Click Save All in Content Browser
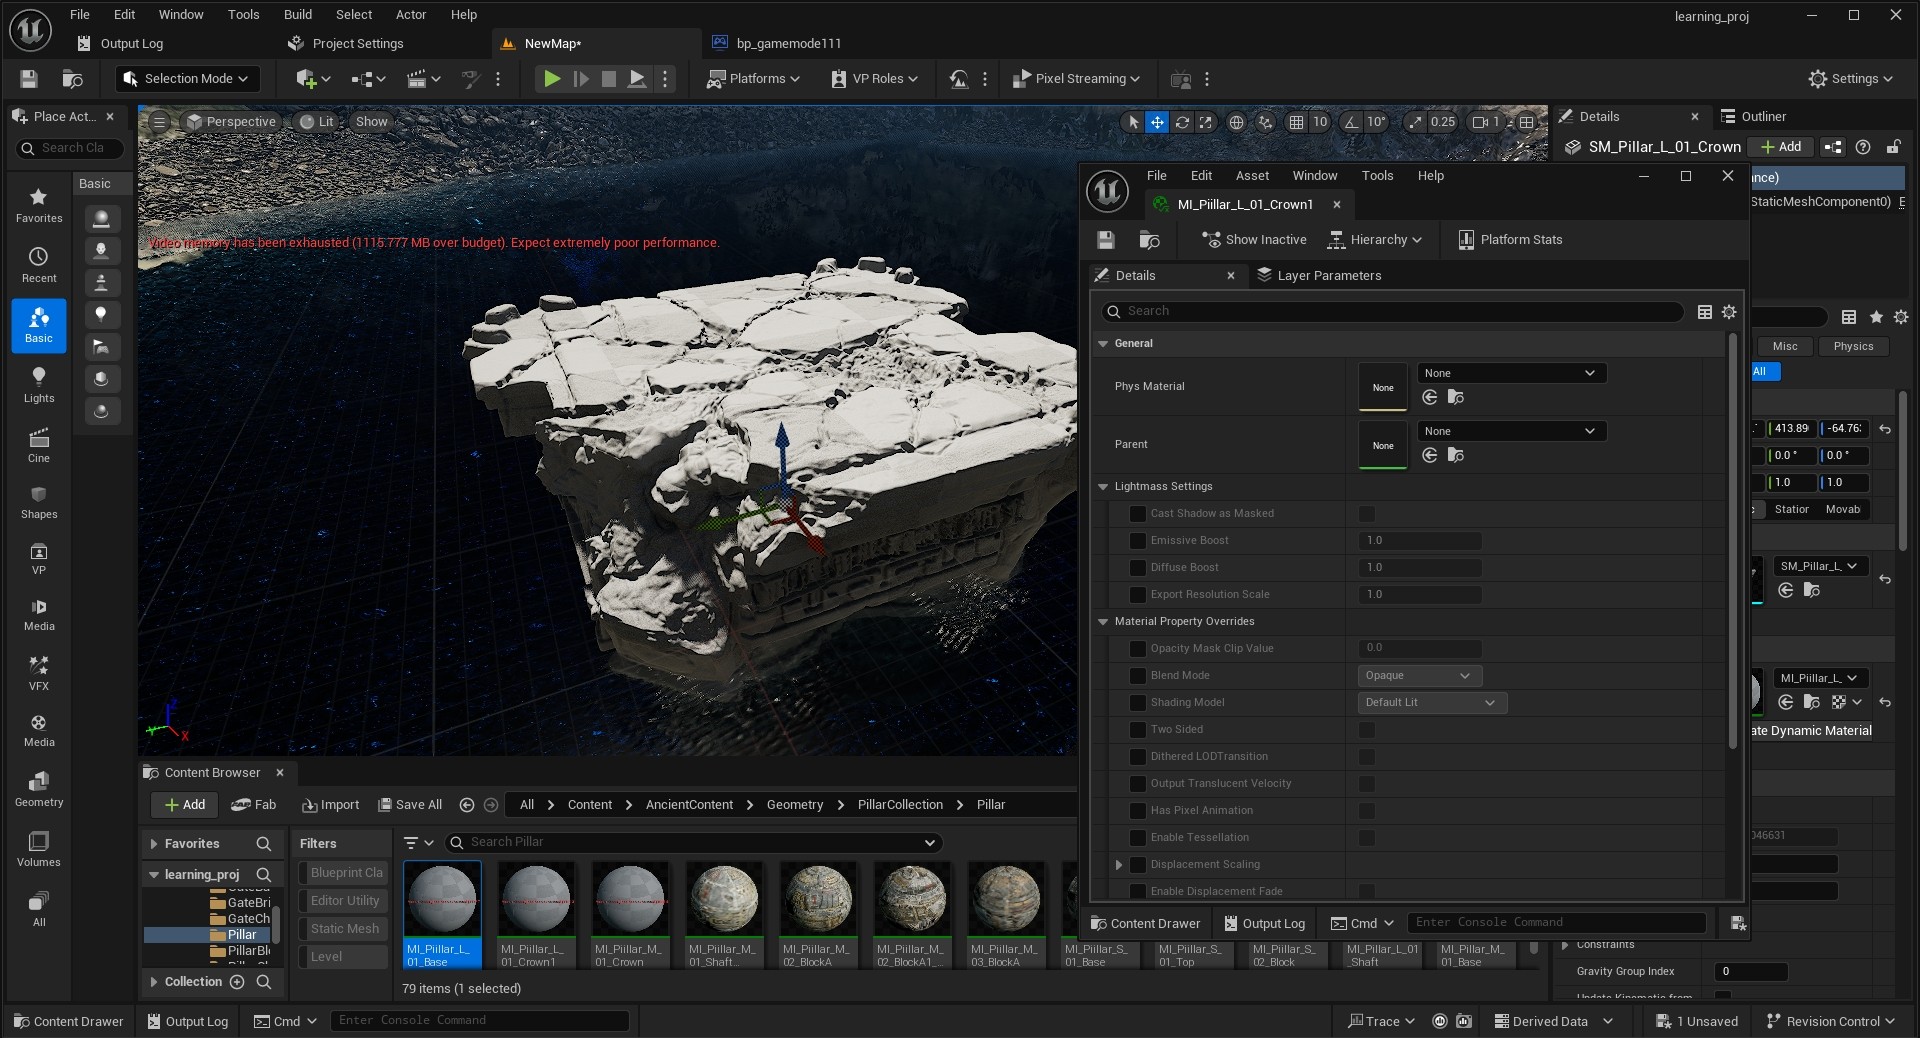This screenshot has width=1920, height=1038. 410,806
